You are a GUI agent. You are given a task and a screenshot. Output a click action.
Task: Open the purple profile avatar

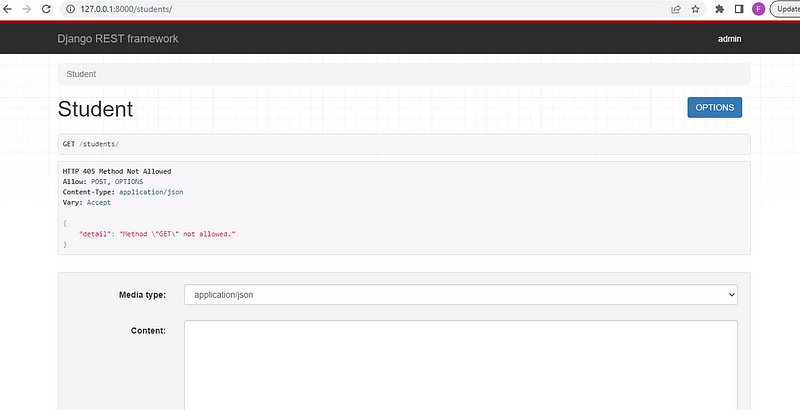point(759,9)
